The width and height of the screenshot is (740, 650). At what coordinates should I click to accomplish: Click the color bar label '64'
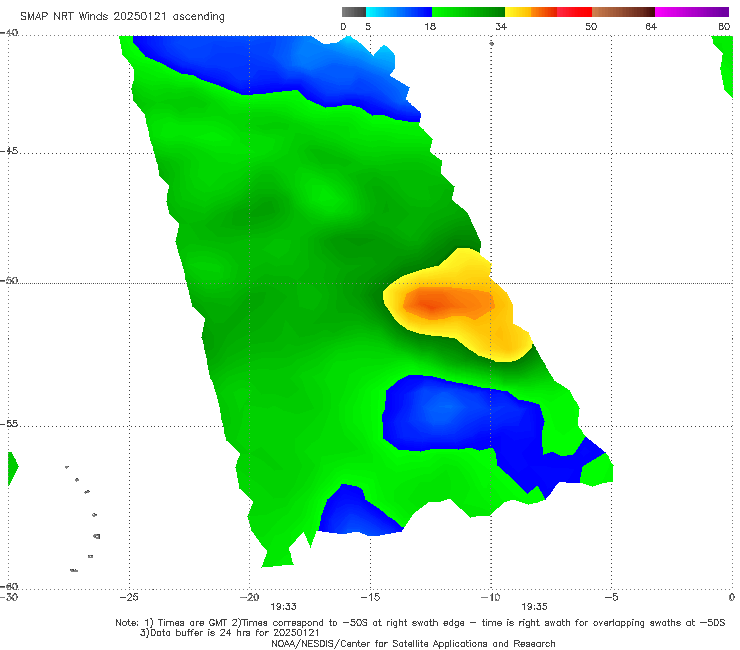651,26
